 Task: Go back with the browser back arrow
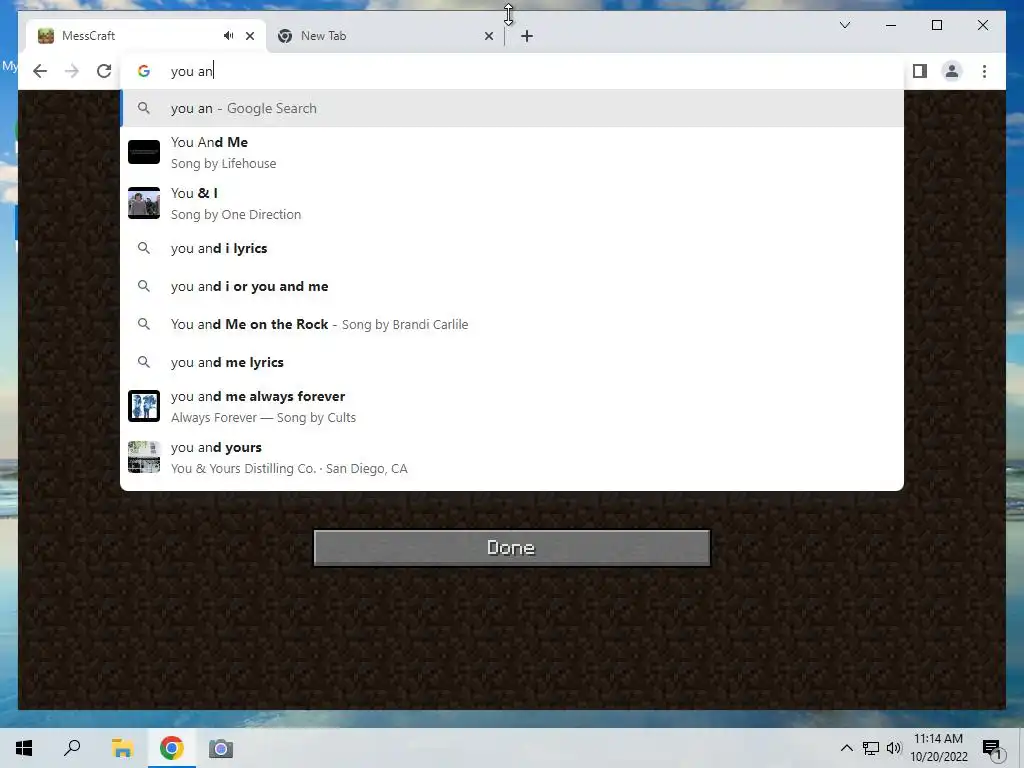[40, 71]
